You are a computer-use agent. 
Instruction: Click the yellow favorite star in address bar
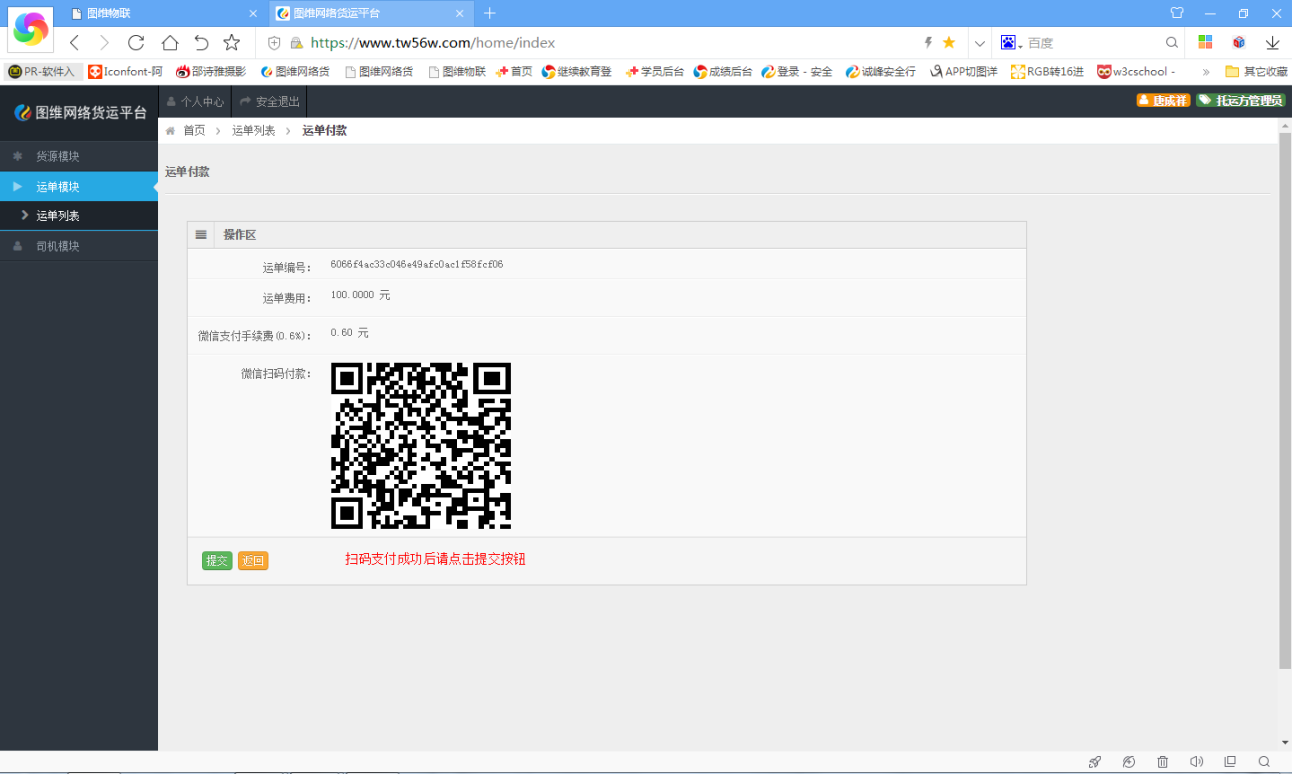tap(949, 43)
